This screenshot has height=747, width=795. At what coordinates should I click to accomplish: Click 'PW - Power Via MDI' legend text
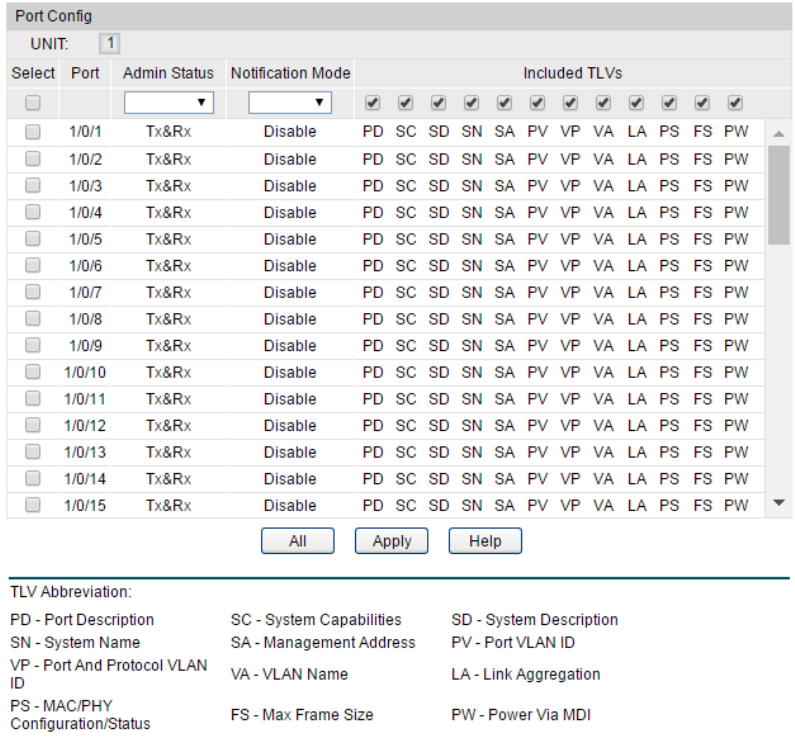click(521, 715)
